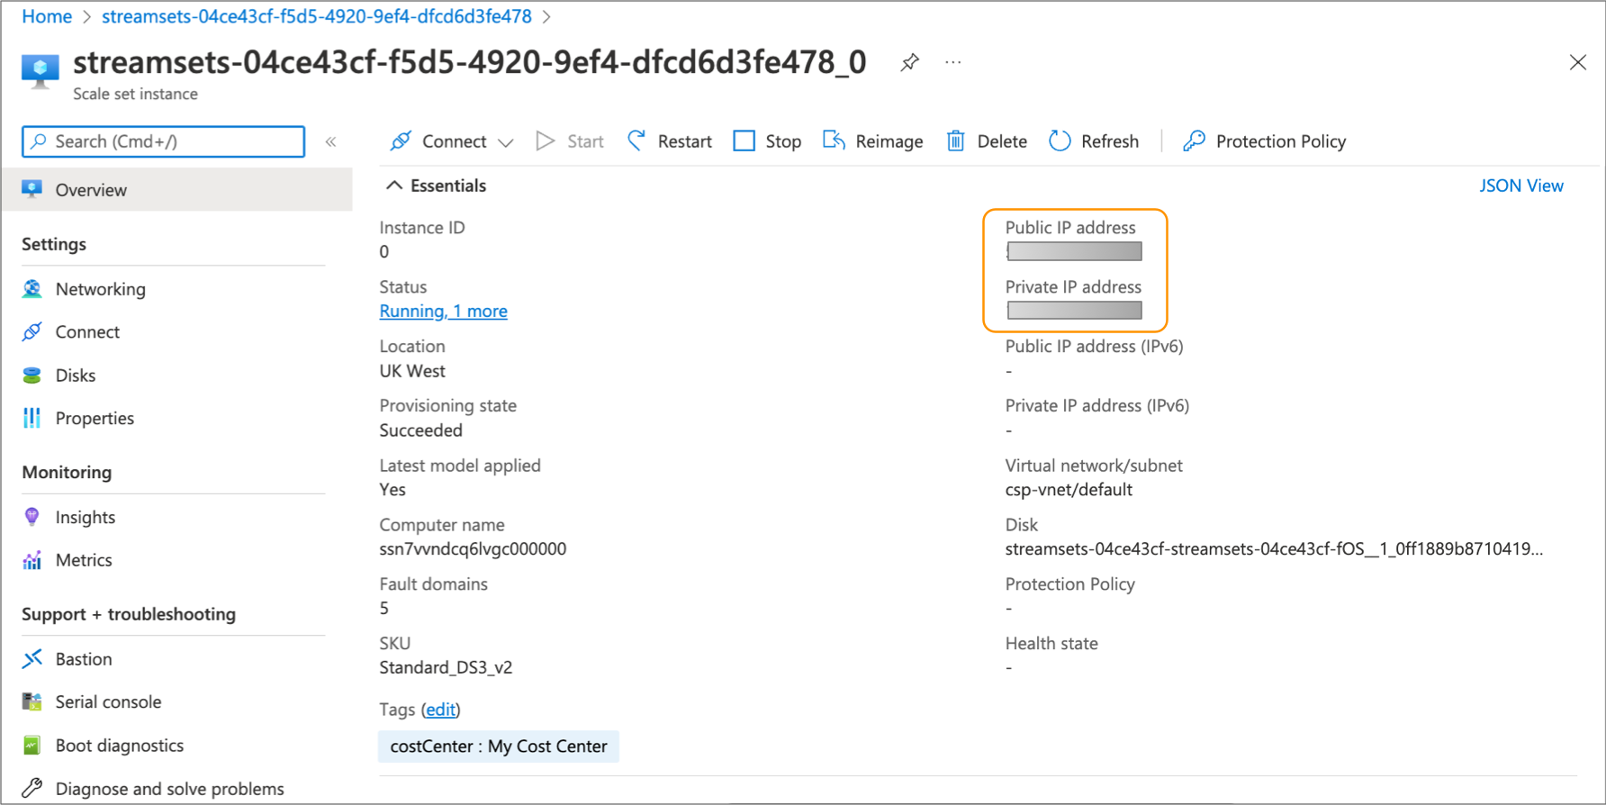Click the disk name streamsets-04ce43cf value
Image resolution: width=1606 pixels, height=805 pixels.
point(1274,549)
